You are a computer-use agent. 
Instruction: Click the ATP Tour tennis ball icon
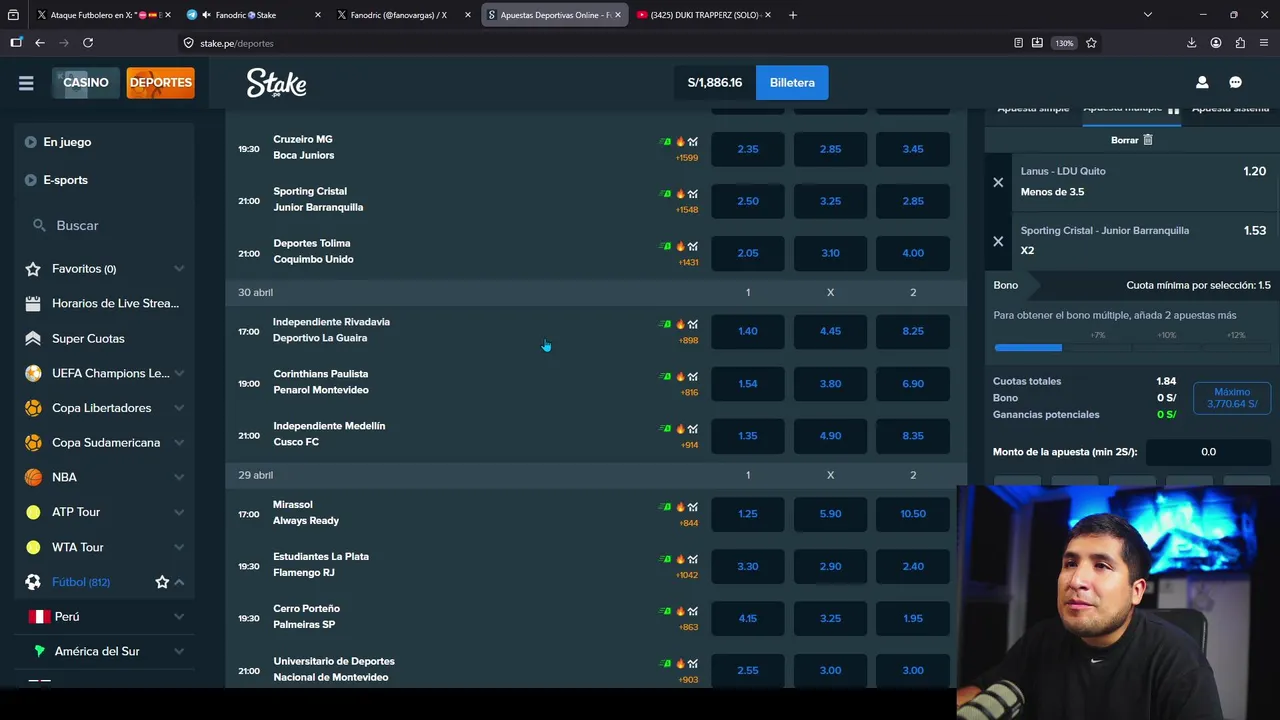[x=33, y=512]
